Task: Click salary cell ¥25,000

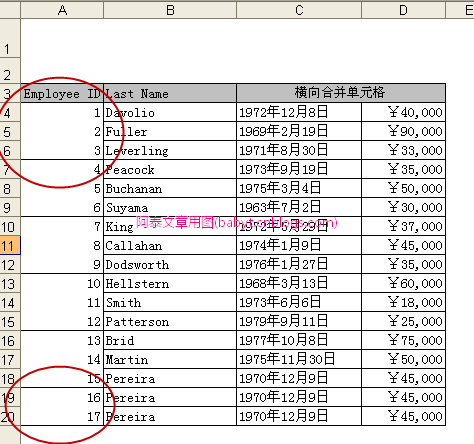Action: 403,321
